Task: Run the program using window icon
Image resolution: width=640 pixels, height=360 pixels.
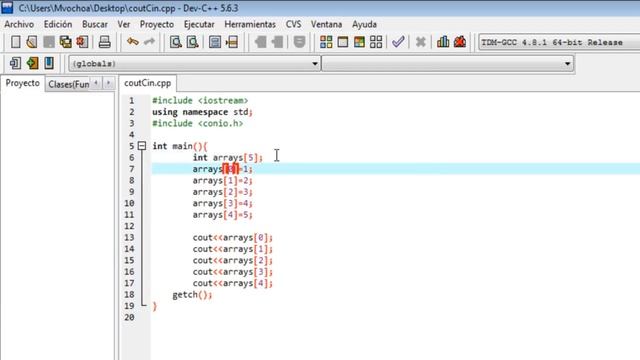Action: [x=342, y=42]
